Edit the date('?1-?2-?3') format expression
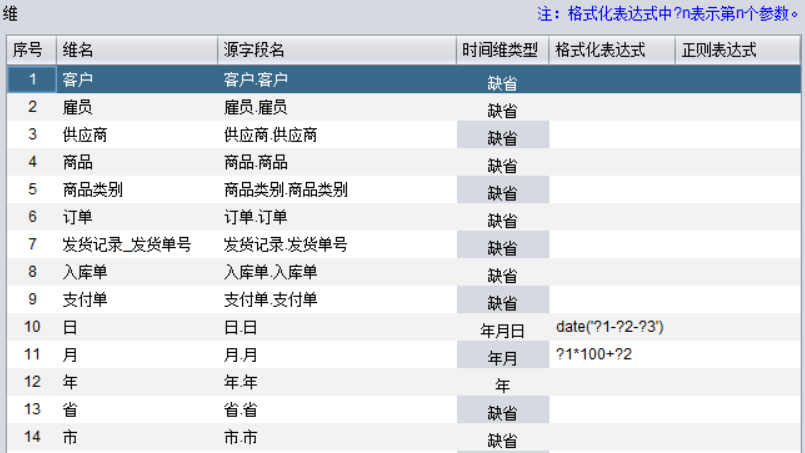 [x=610, y=327]
